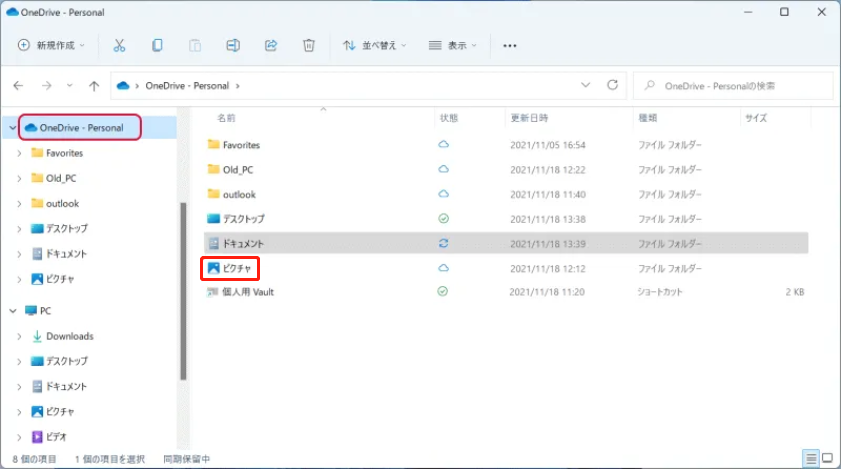The width and height of the screenshot is (842, 470).
Task: Click the ショートカット type cell
Action: coord(659,292)
